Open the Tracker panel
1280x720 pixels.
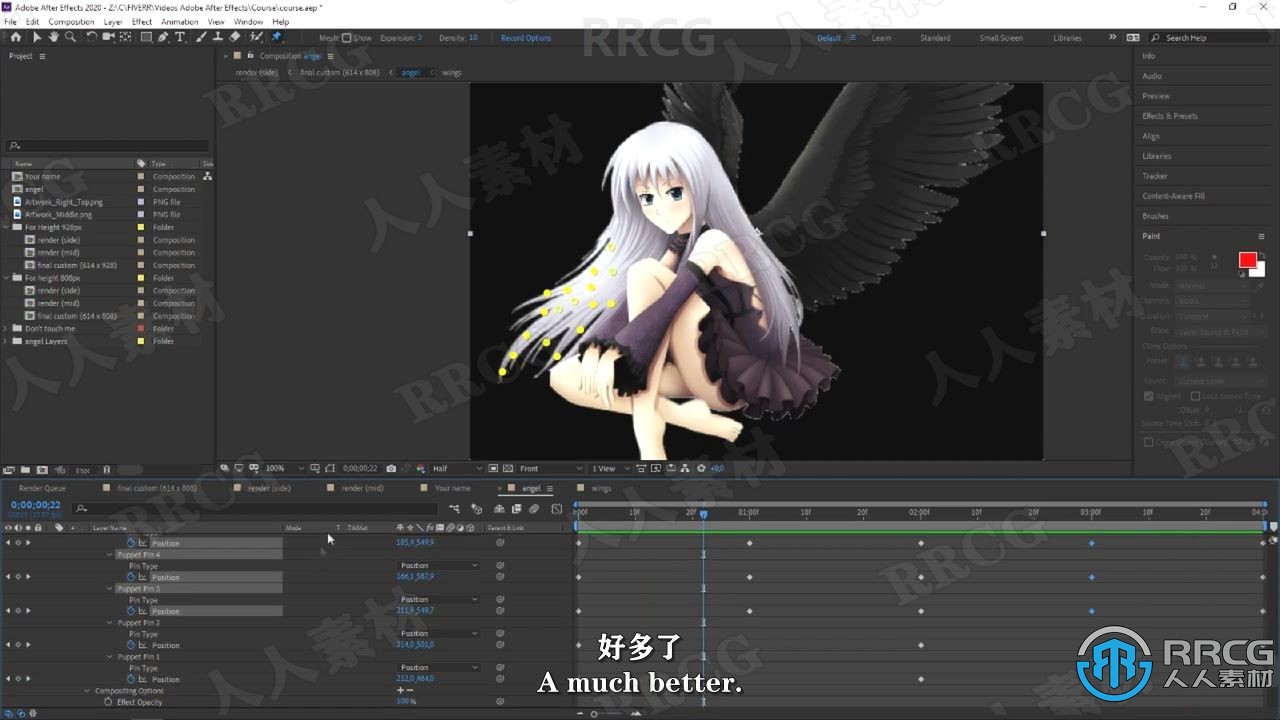[x=1155, y=176]
